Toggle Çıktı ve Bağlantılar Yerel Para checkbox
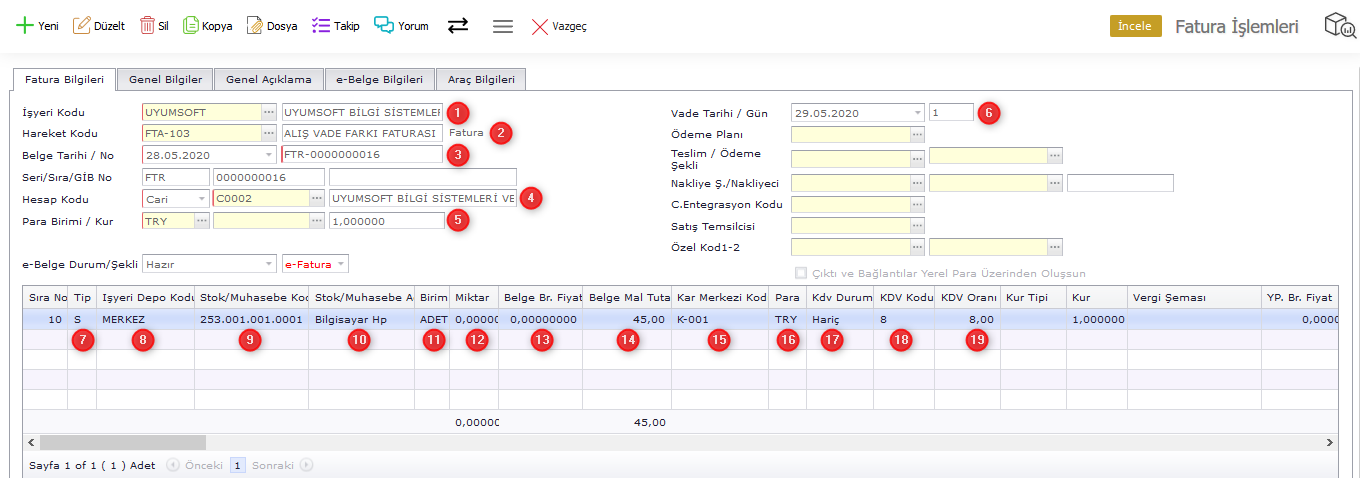The width and height of the screenshot is (1360, 478). click(801, 273)
